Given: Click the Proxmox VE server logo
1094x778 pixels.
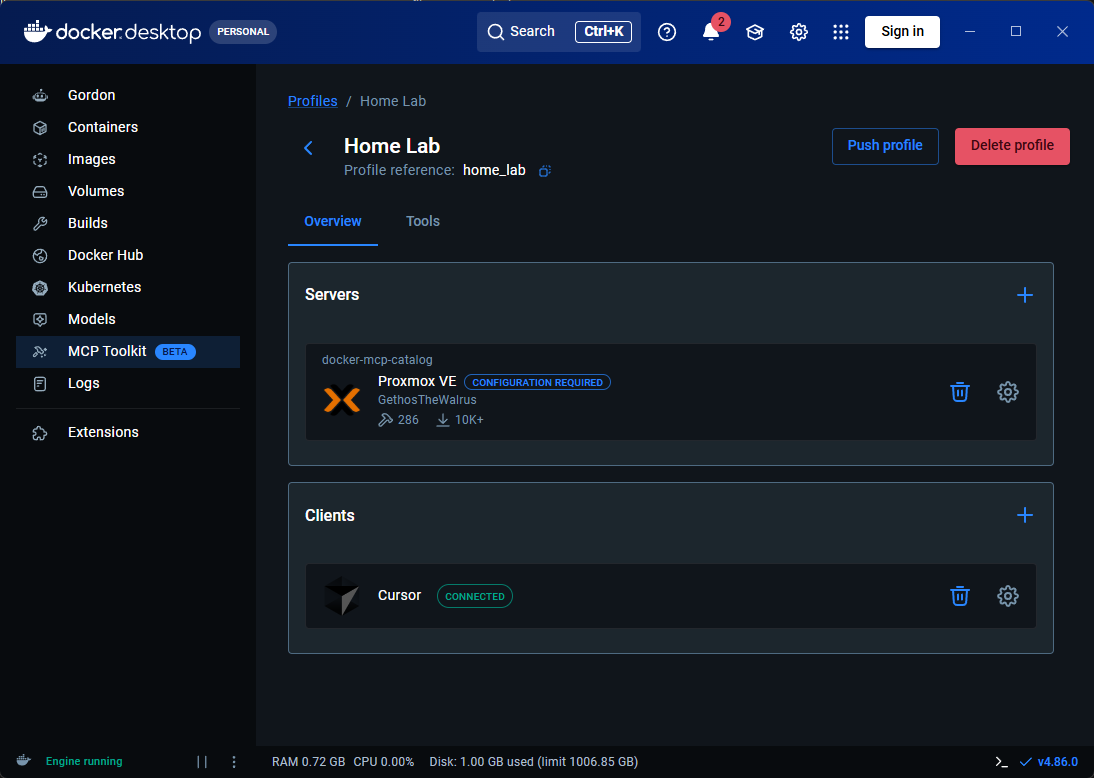Looking at the screenshot, I should 342,400.
